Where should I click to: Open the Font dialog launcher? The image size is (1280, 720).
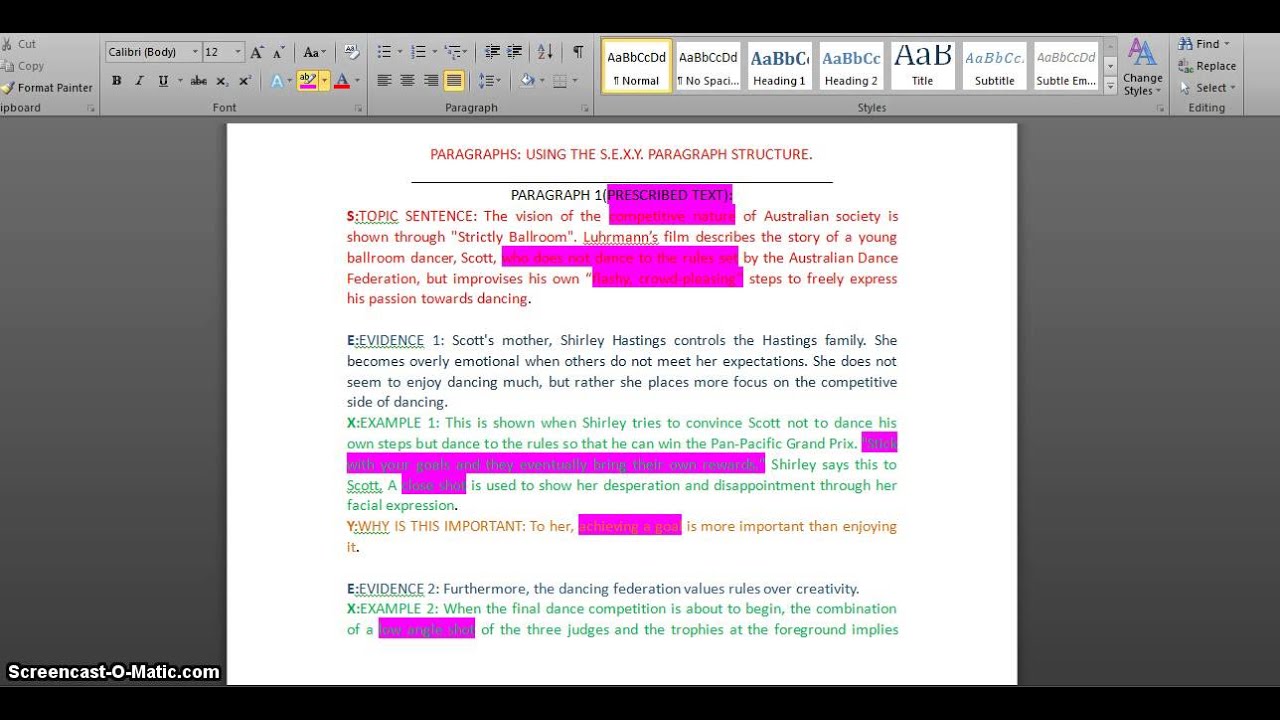pos(358,108)
